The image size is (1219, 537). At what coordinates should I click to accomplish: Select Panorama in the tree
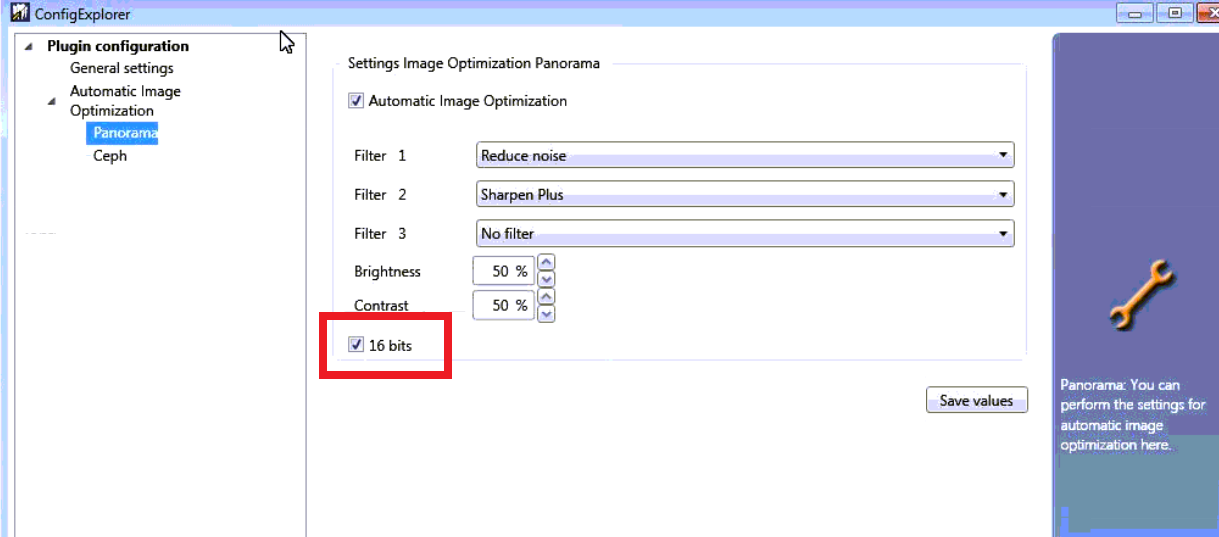(x=122, y=133)
